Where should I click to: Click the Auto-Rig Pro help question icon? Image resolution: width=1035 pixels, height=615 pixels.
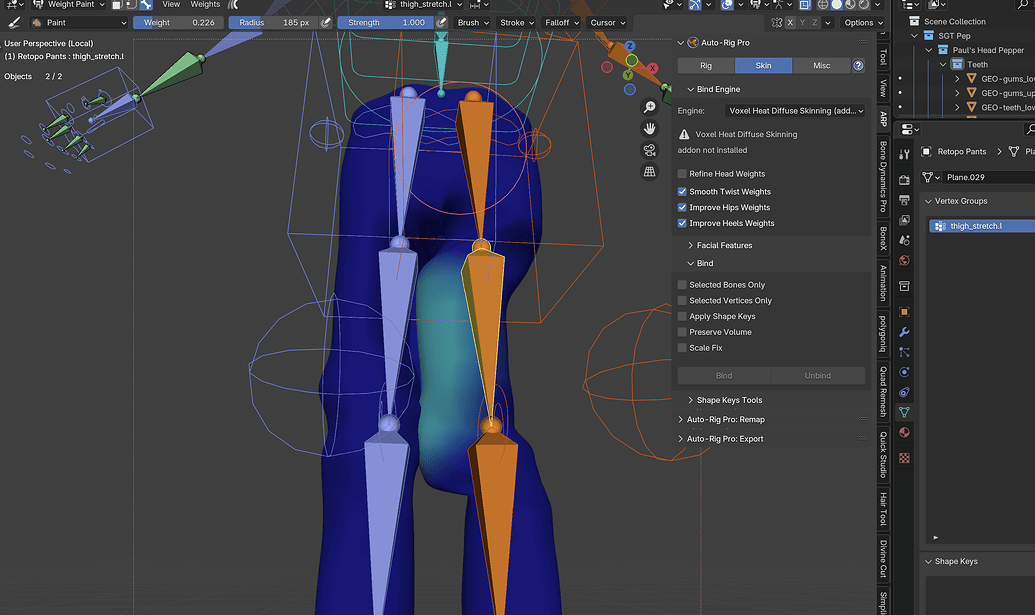[858, 65]
